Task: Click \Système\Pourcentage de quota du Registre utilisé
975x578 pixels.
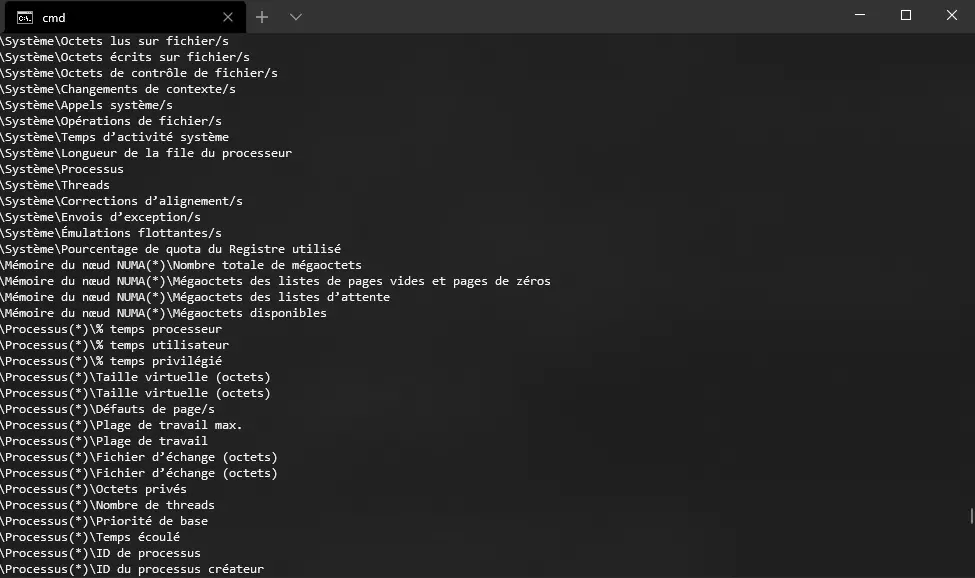Action: pos(170,249)
